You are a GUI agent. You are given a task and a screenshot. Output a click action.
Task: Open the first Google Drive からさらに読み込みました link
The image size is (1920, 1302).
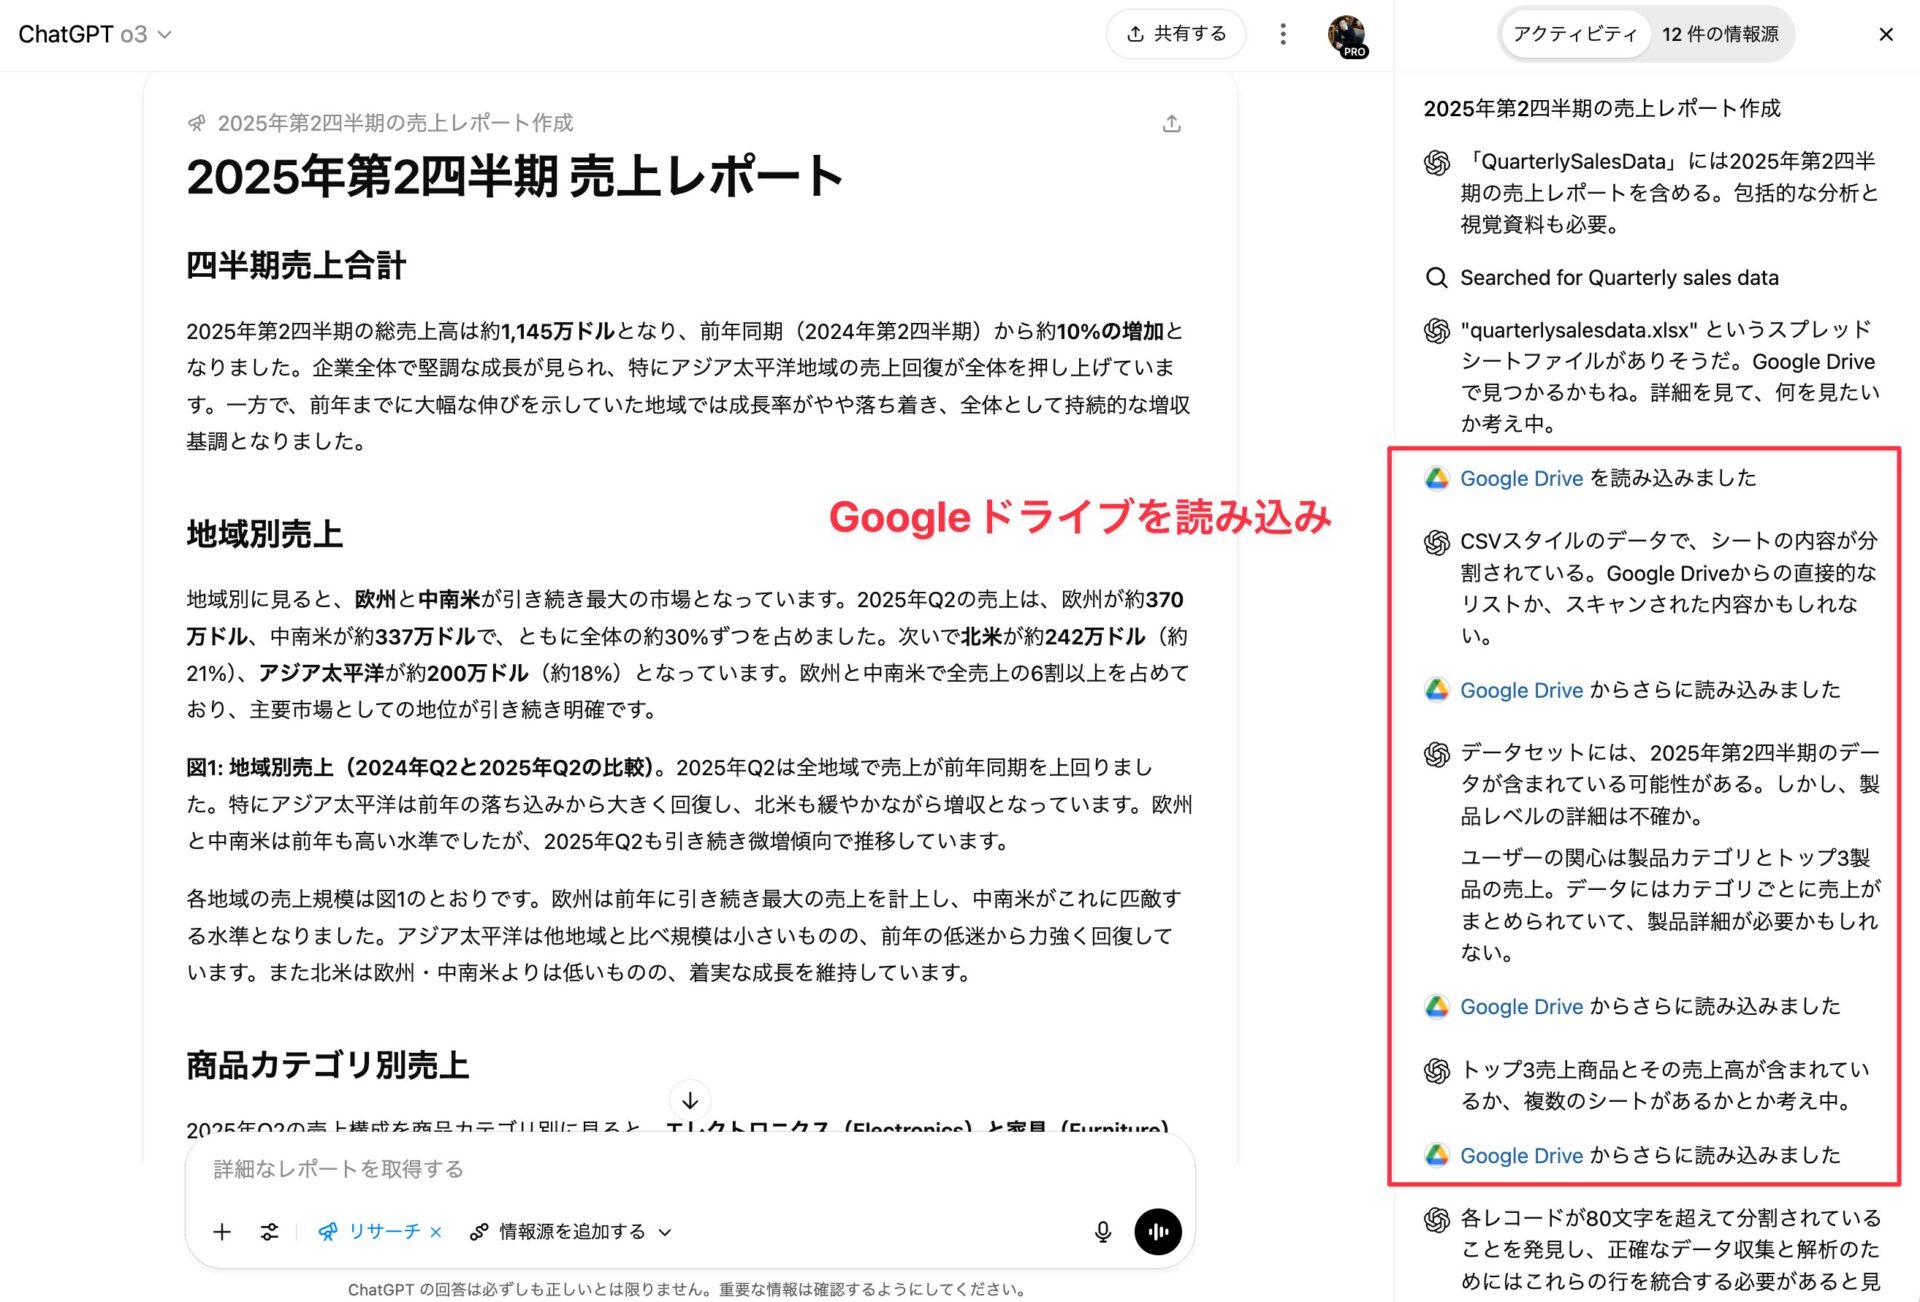1521,691
